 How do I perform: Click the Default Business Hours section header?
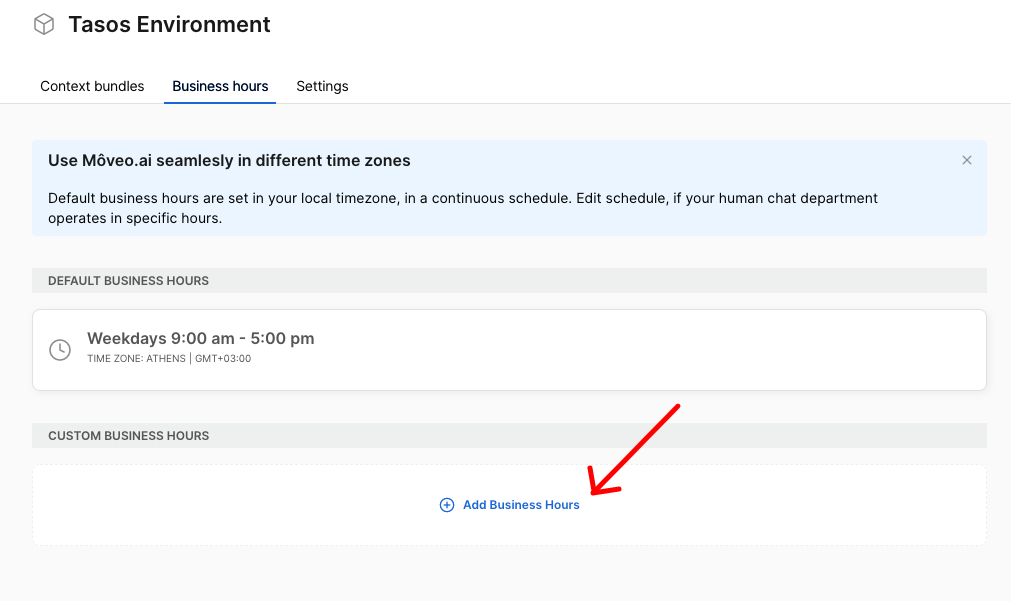click(128, 281)
